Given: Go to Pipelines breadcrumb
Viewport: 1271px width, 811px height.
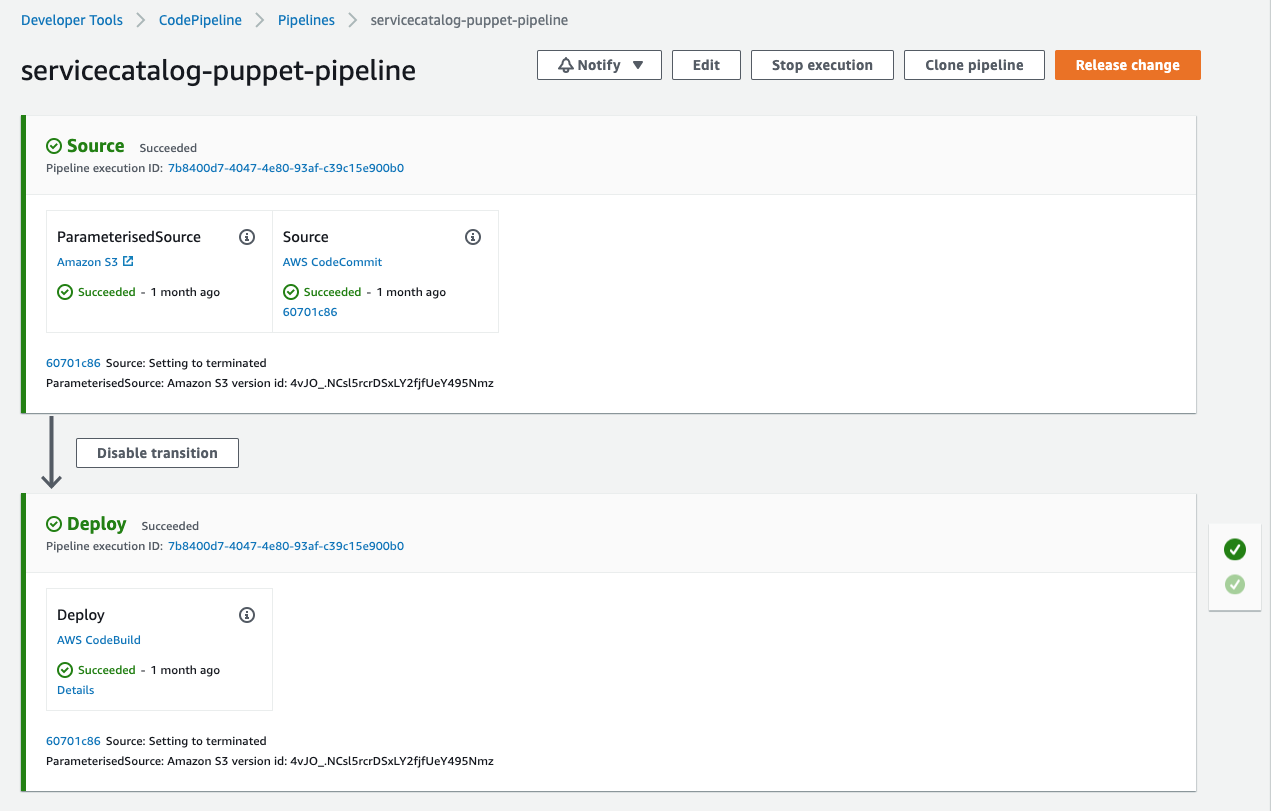Looking at the screenshot, I should click(x=306, y=20).
